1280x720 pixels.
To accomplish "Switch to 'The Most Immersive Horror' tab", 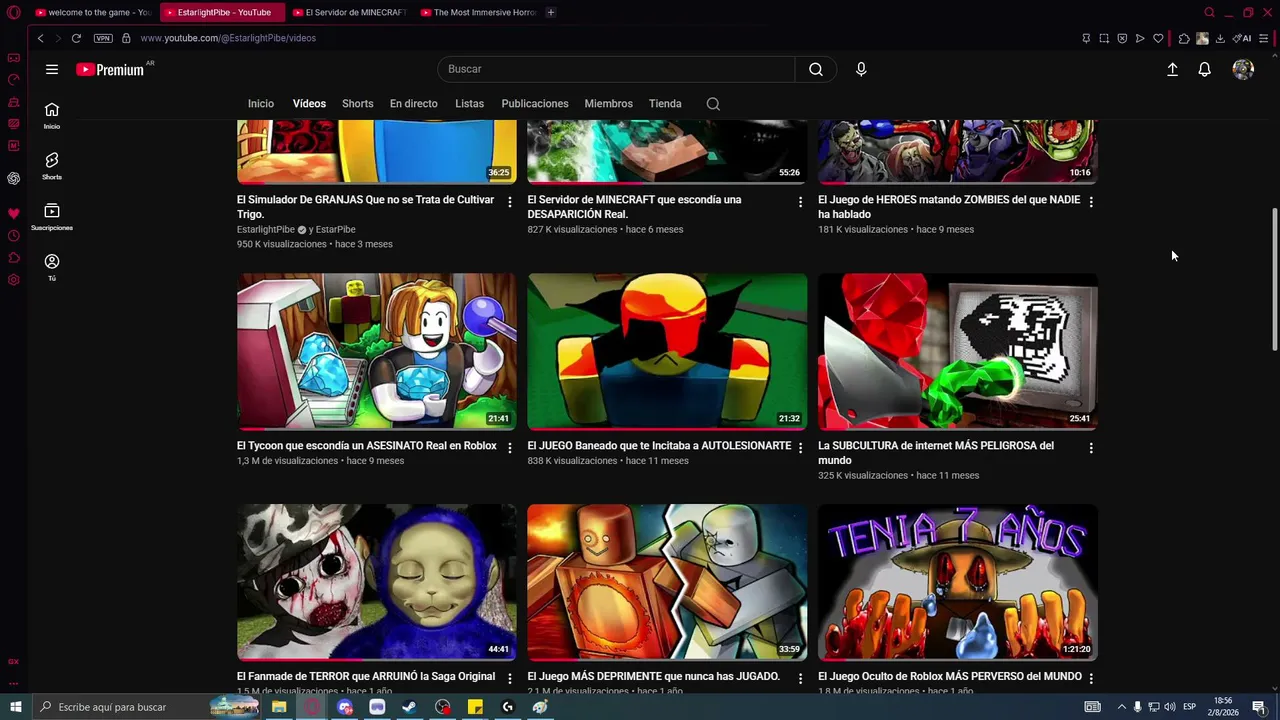I will coord(478,12).
